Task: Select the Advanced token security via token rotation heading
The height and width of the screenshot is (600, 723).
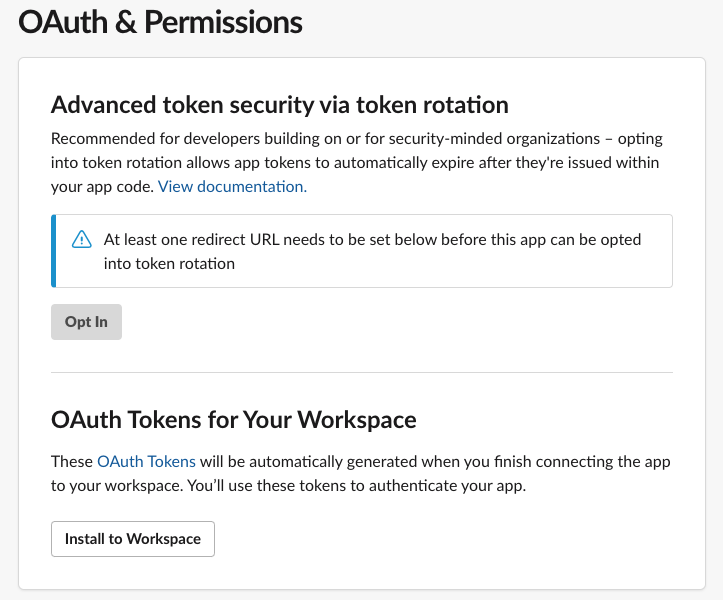Action: pyautogui.click(x=280, y=105)
